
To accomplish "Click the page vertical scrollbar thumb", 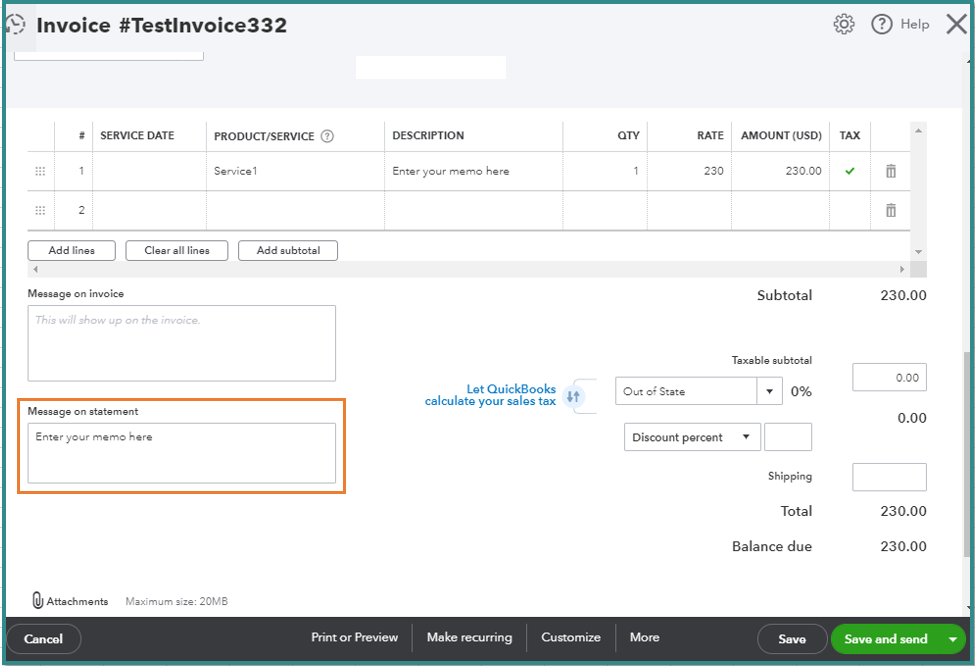I will coord(968,454).
